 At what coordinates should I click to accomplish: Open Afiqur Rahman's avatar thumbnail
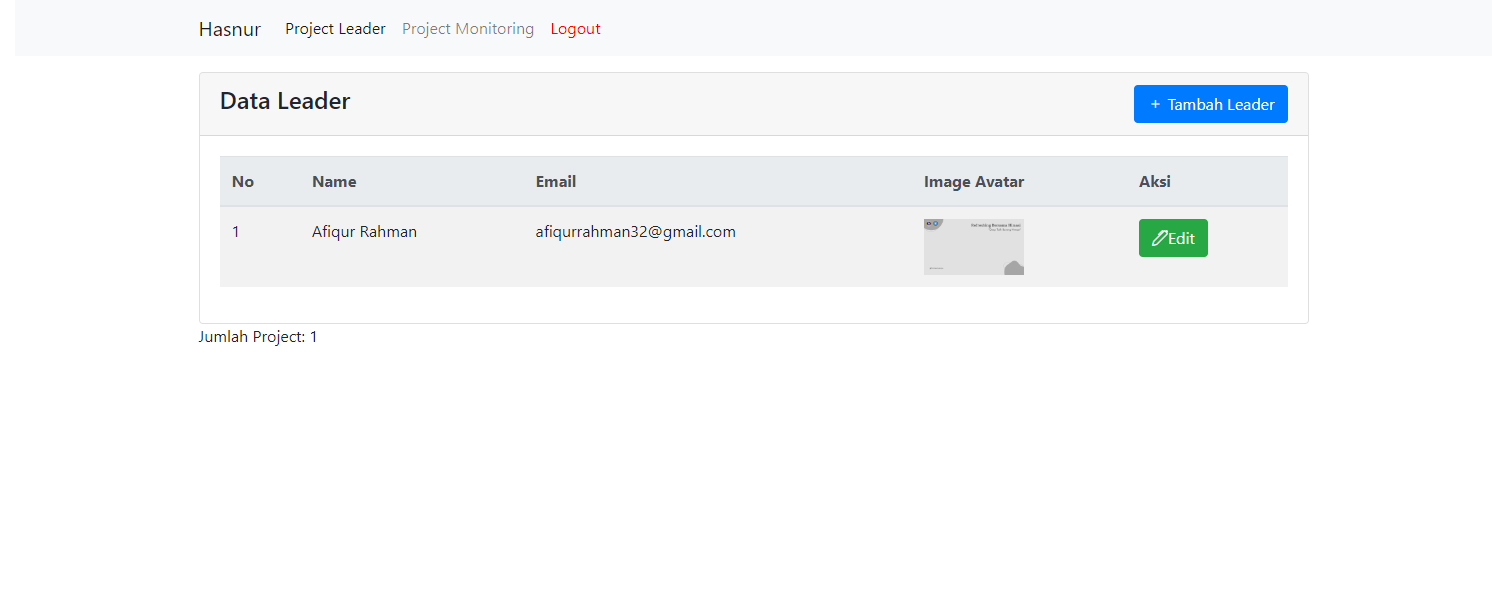[974, 247]
